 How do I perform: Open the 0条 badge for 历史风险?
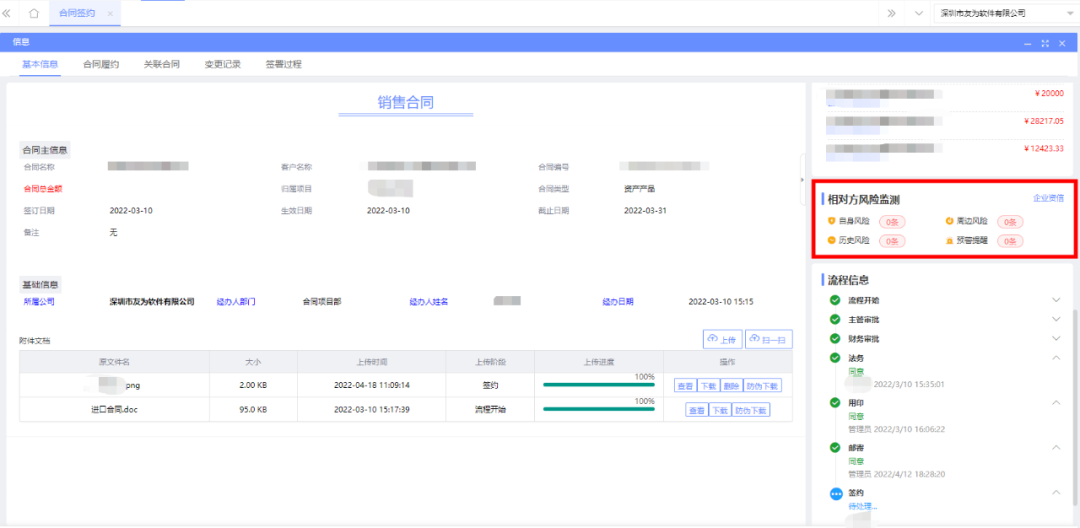[x=892, y=241]
